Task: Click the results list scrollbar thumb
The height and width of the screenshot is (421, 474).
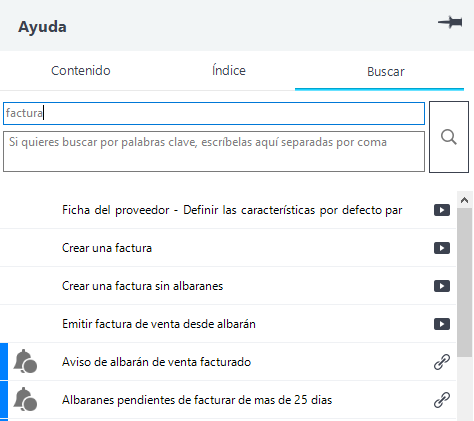Action: (x=464, y=283)
